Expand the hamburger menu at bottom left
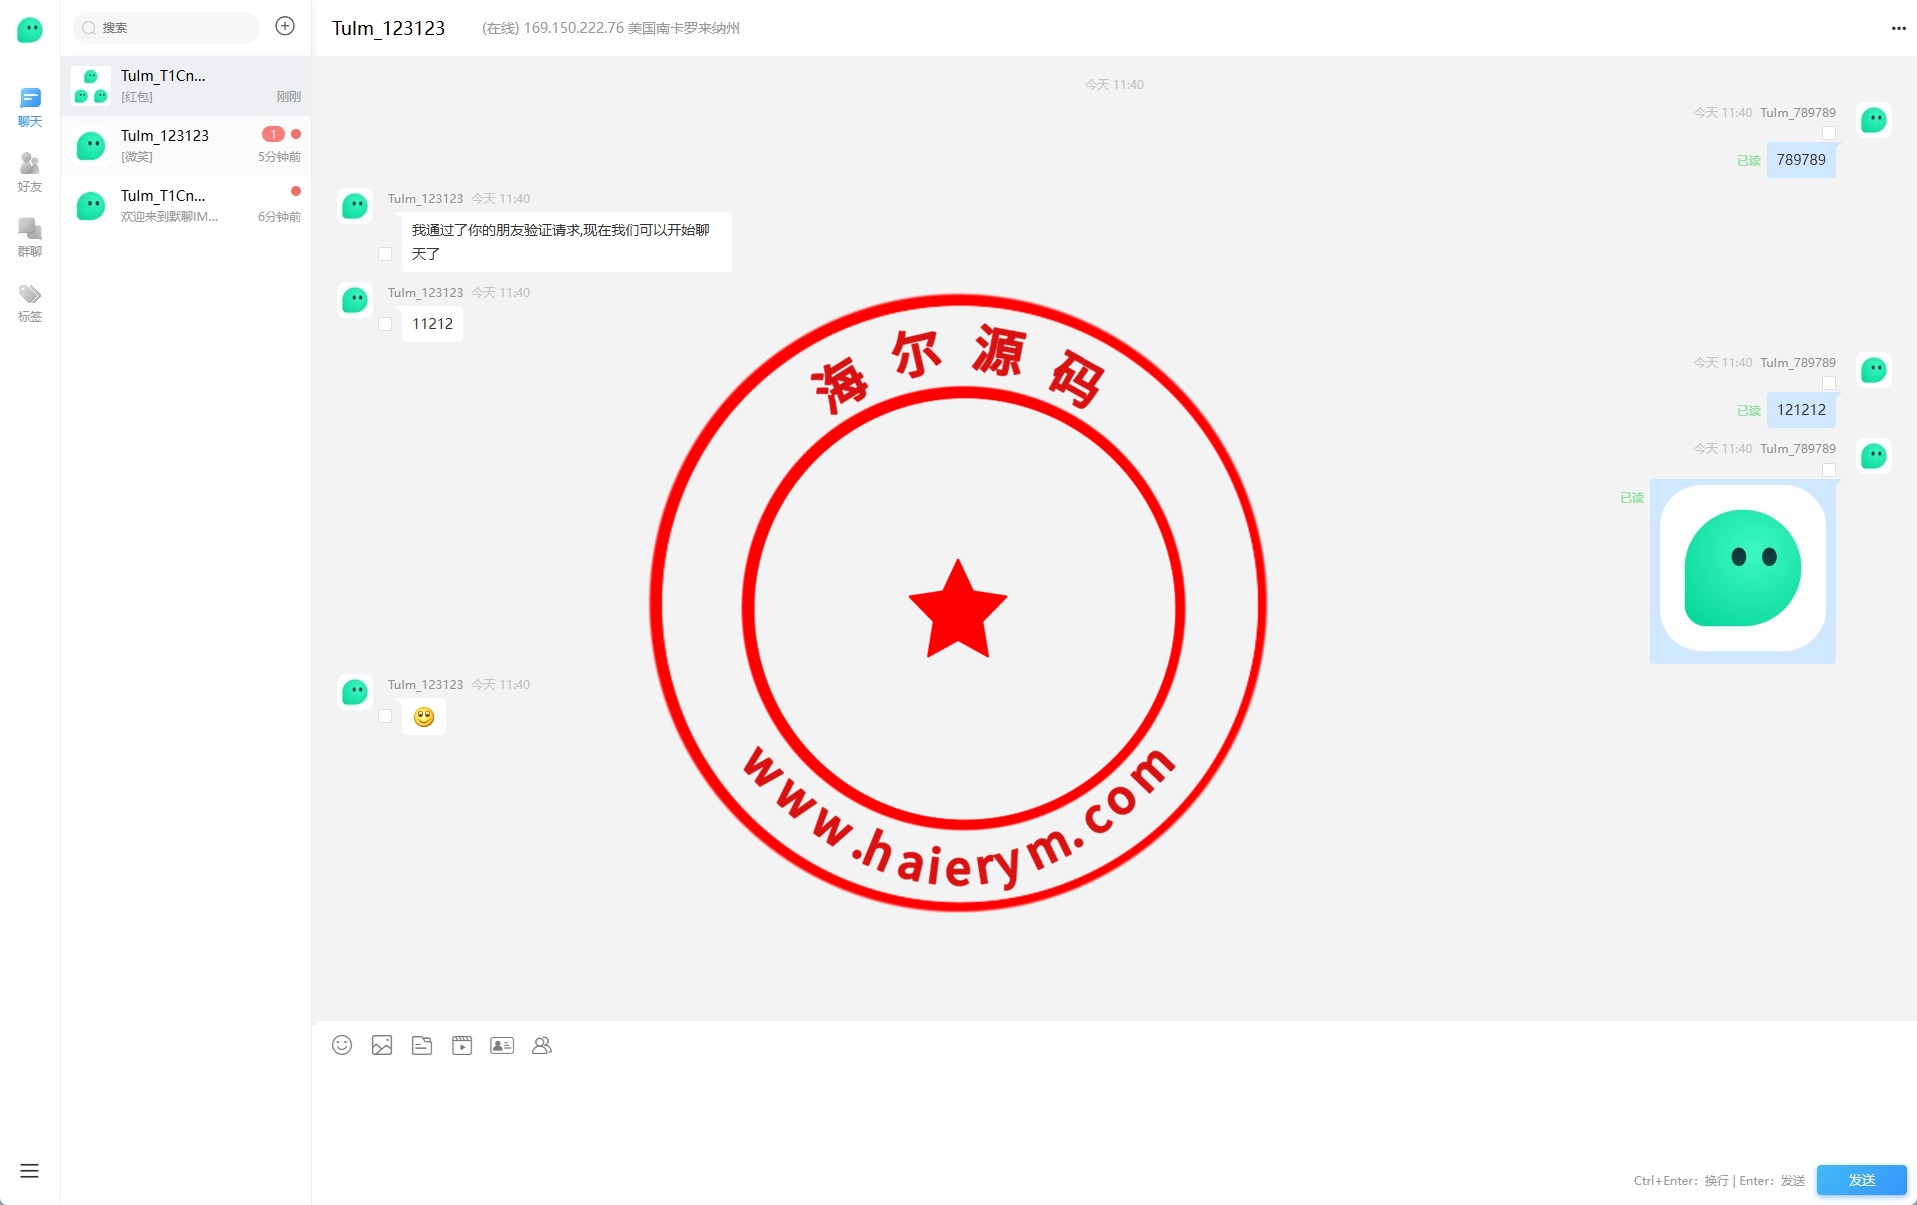1917x1205 pixels. (x=29, y=1171)
